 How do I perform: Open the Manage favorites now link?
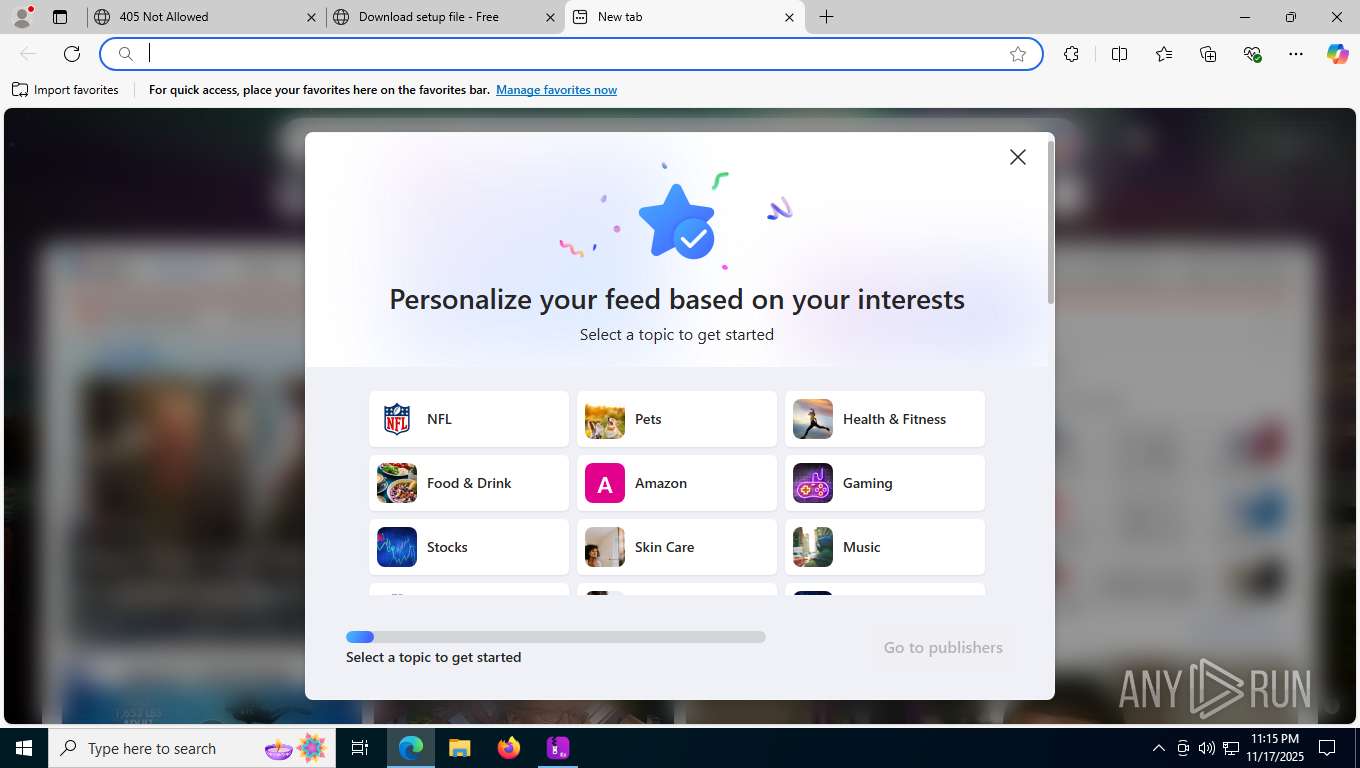pos(556,90)
